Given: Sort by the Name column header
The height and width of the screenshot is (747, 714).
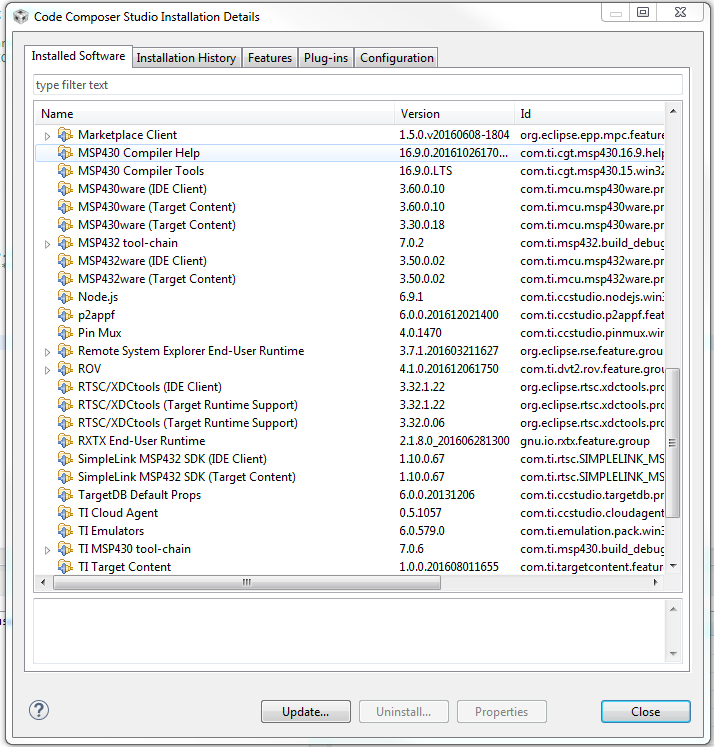Looking at the screenshot, I should point(215,114).
